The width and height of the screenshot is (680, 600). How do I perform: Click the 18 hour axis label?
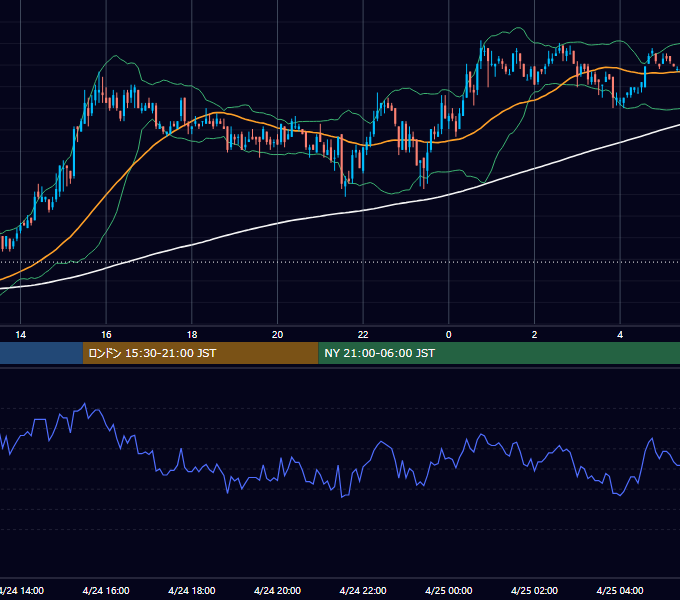pyautogui.click(x=192, y=335)
